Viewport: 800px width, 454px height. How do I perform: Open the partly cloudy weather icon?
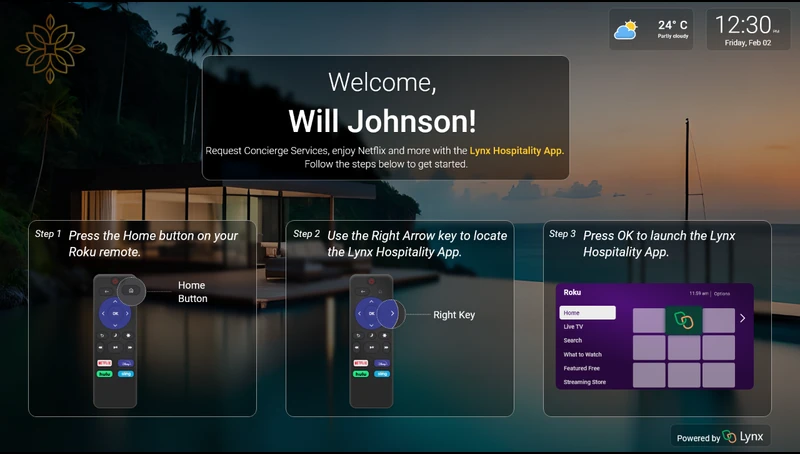pos(626,30)
